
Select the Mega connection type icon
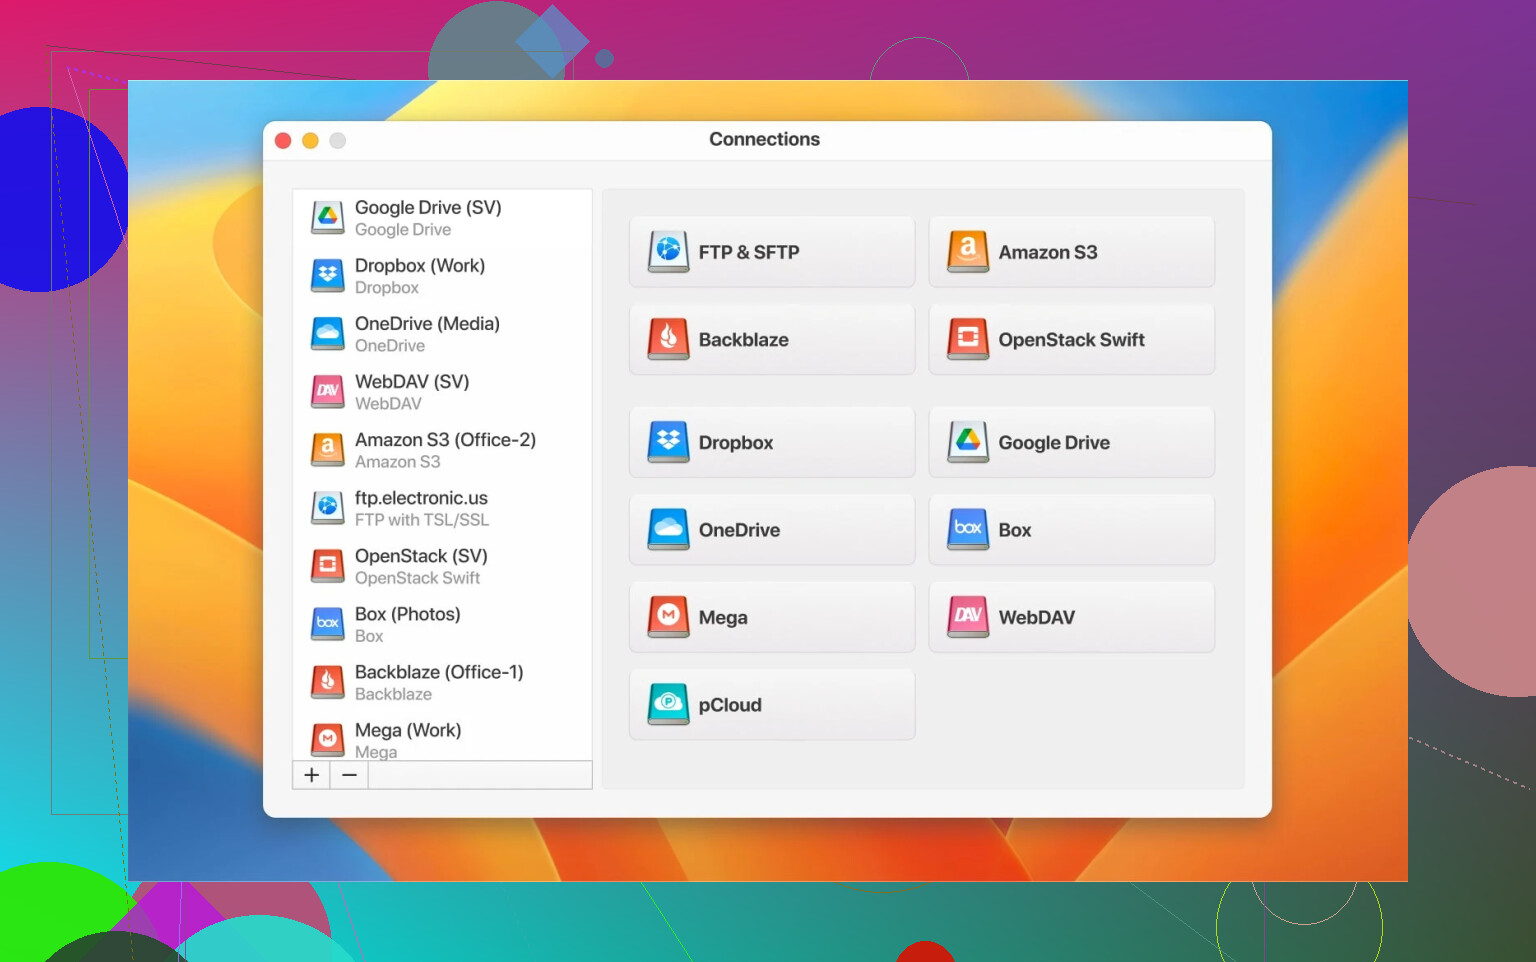click(x=668, y=617)
